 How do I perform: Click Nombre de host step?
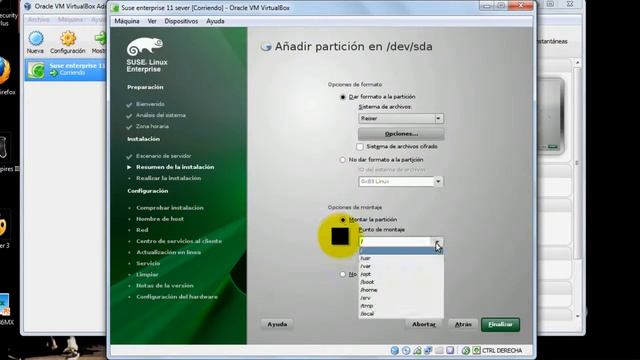coord(160,219)
